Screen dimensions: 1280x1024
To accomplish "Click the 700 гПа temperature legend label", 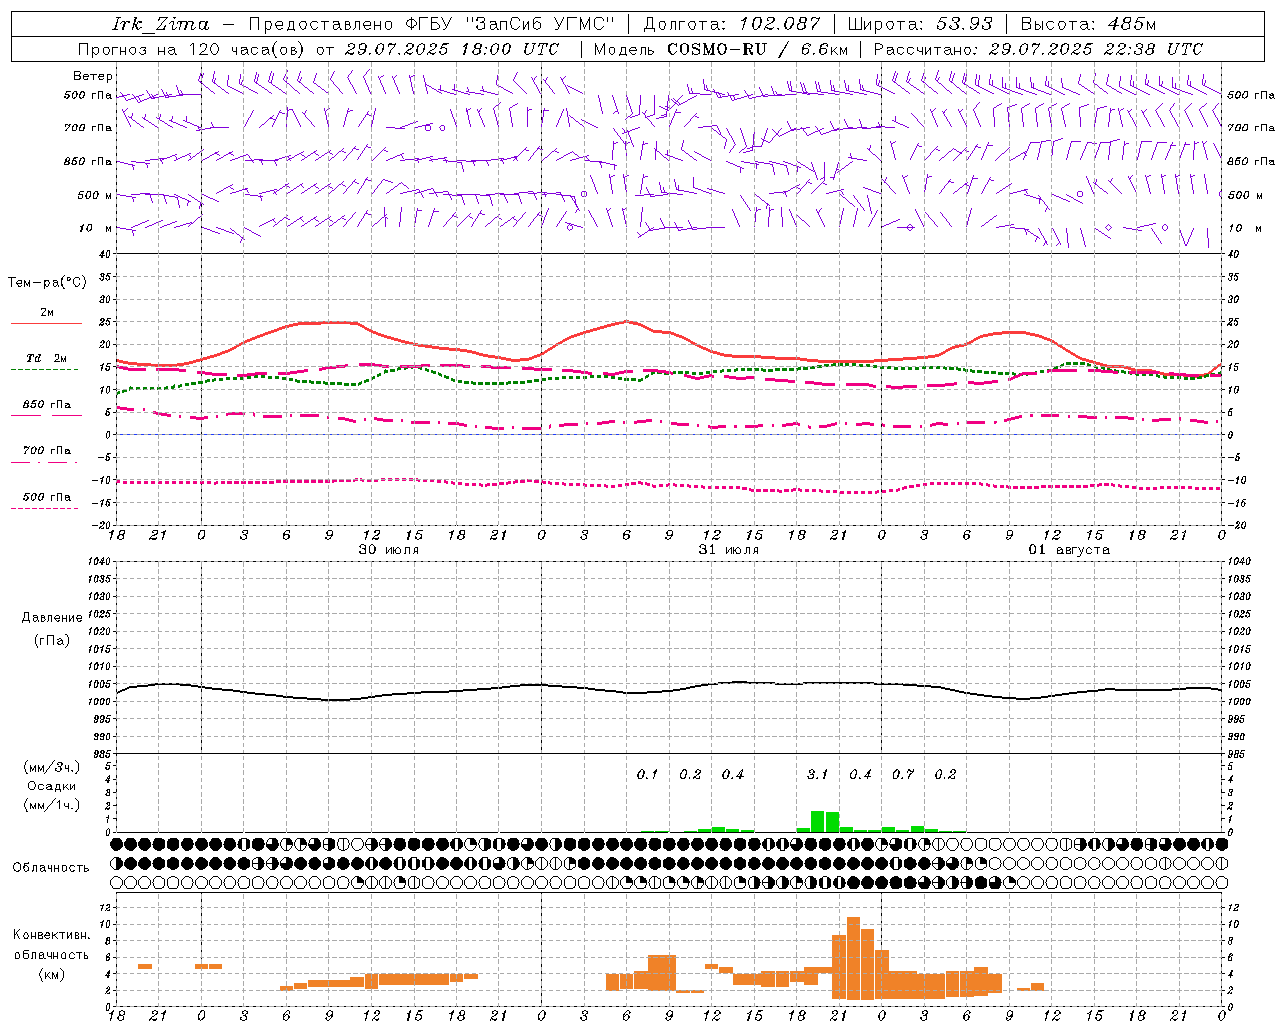I will [x=47, y=451].
